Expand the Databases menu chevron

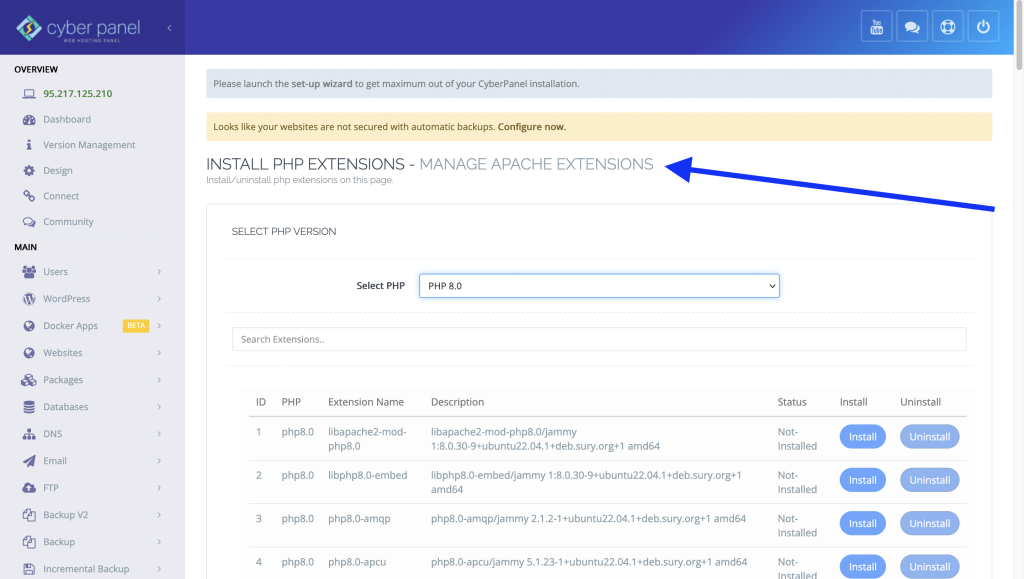159,407
